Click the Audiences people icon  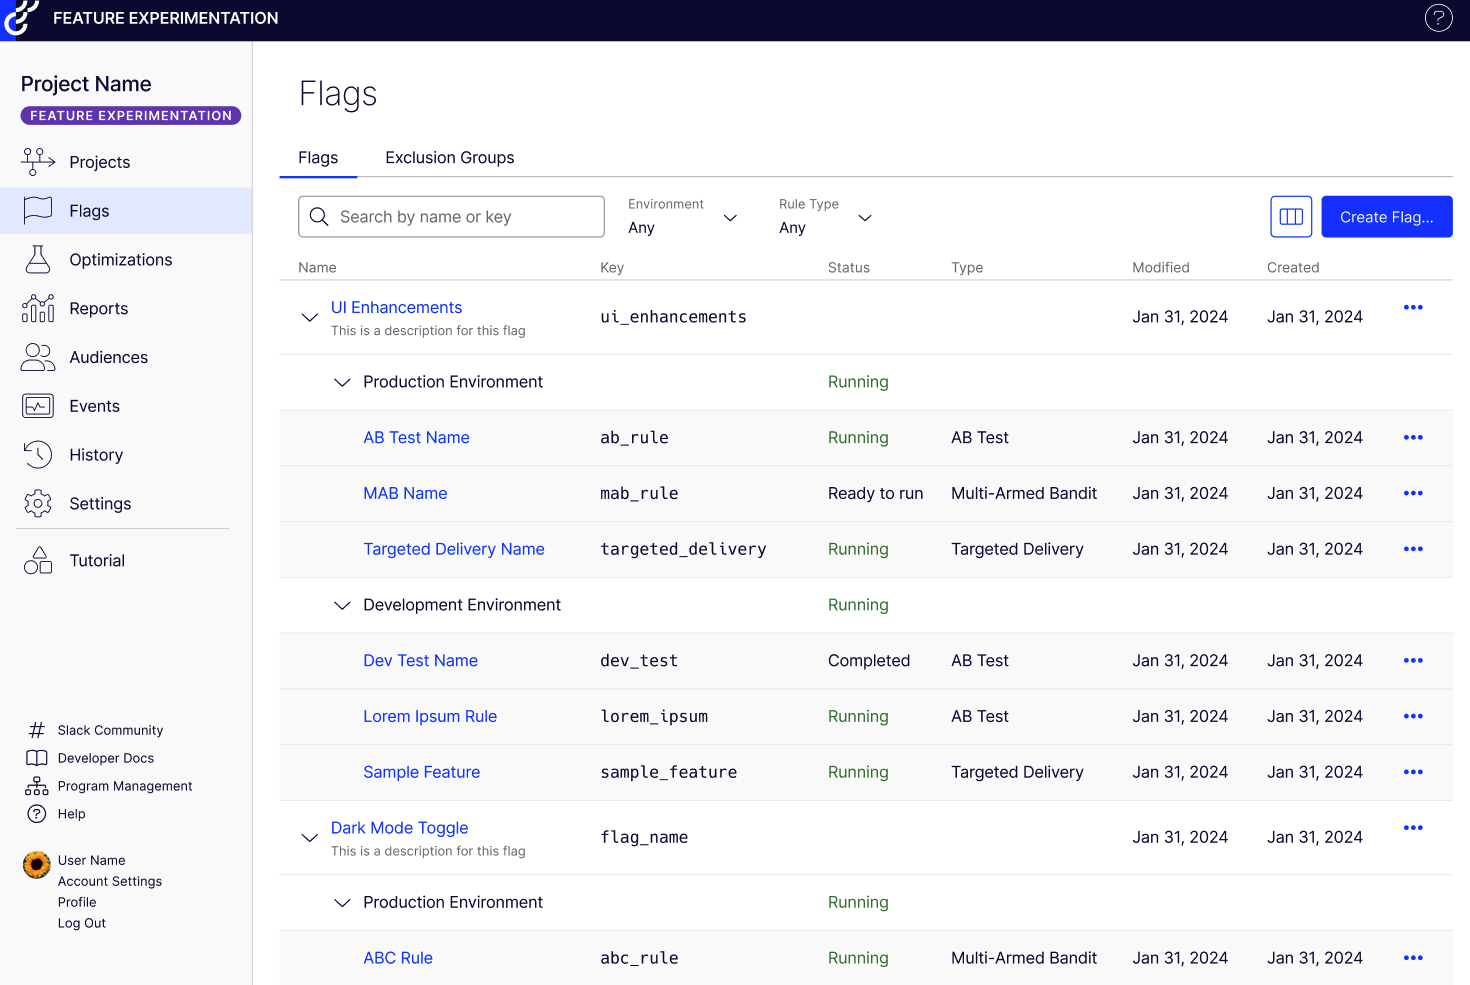tap(38, 357)
